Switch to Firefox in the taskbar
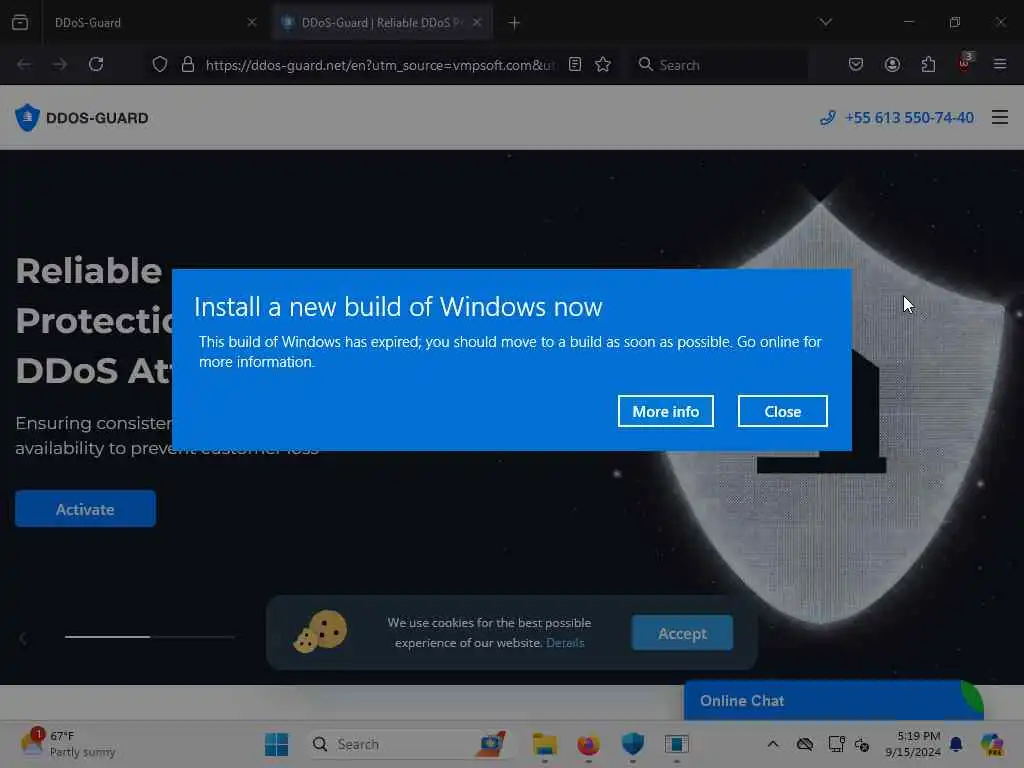Image resolution: width=1024 pixels, height=768 pixels. tap(588, 744)
